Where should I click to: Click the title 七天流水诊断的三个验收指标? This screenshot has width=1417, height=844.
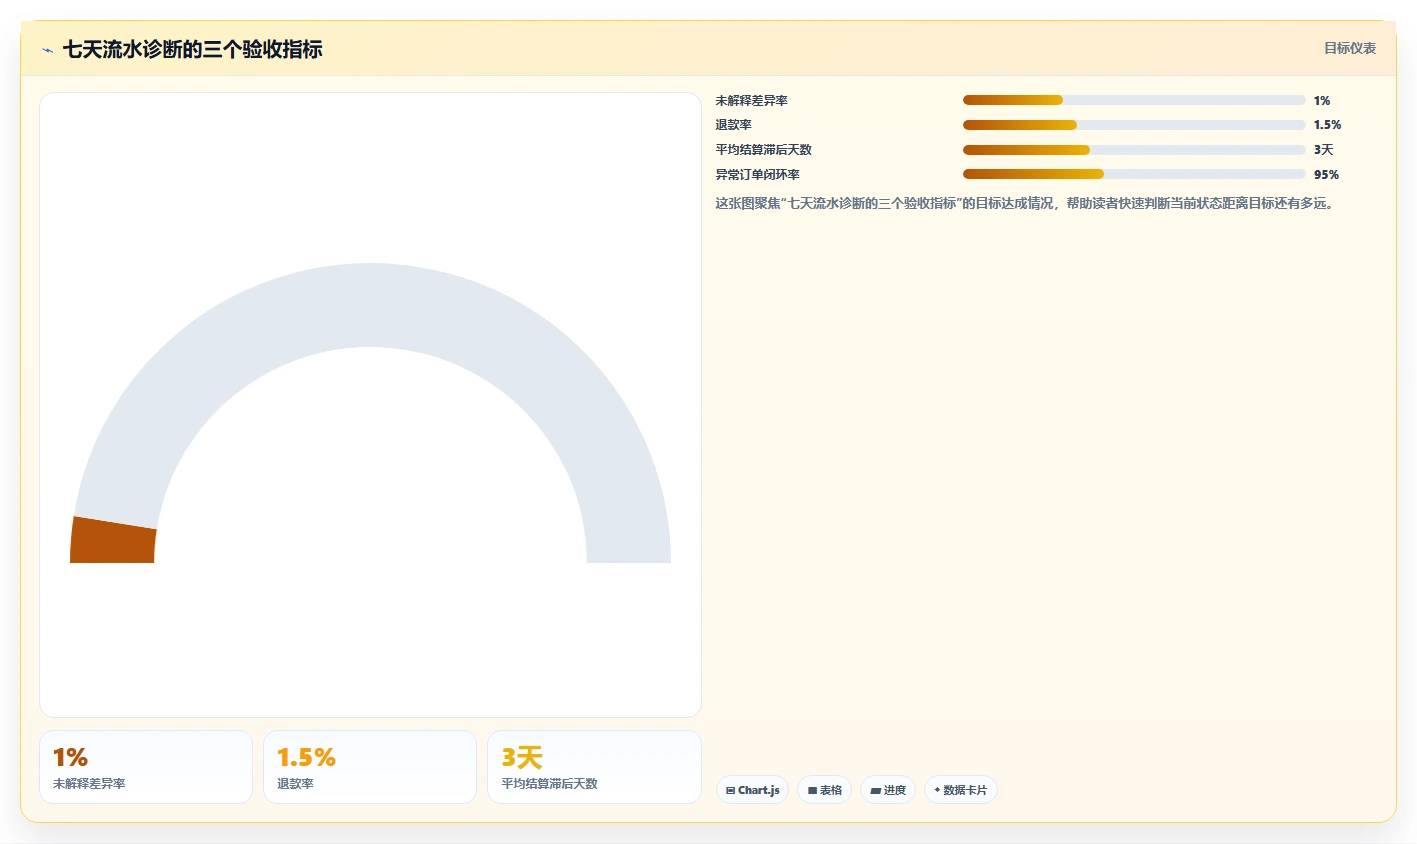point(193,49)
